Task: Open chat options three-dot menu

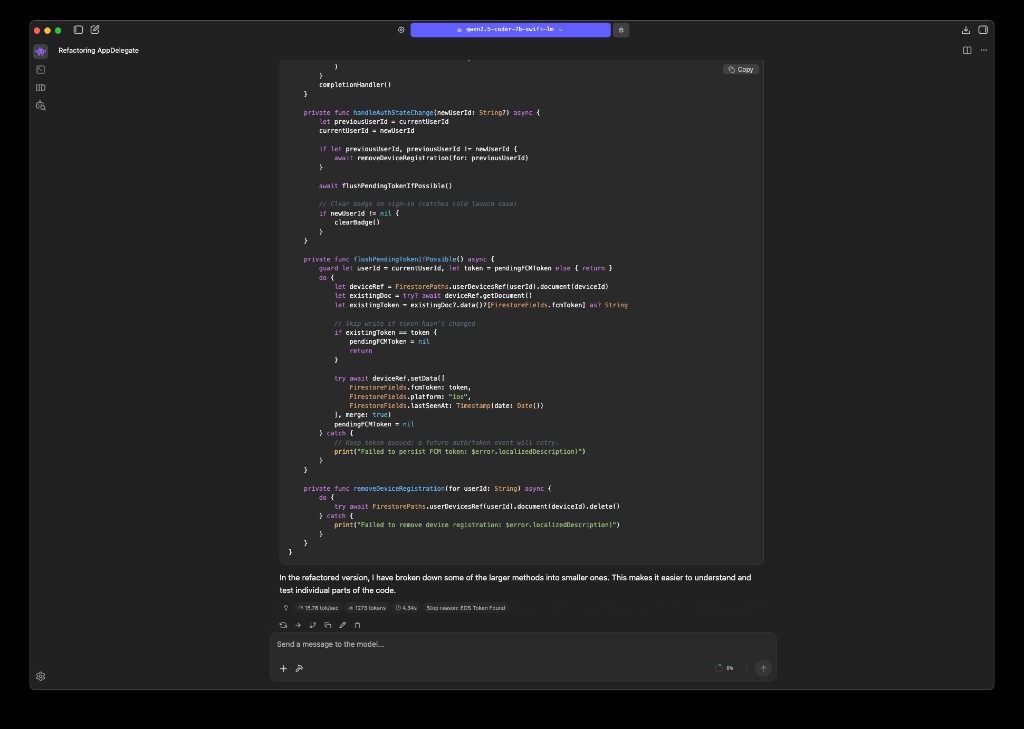Action: pos(984,50)
